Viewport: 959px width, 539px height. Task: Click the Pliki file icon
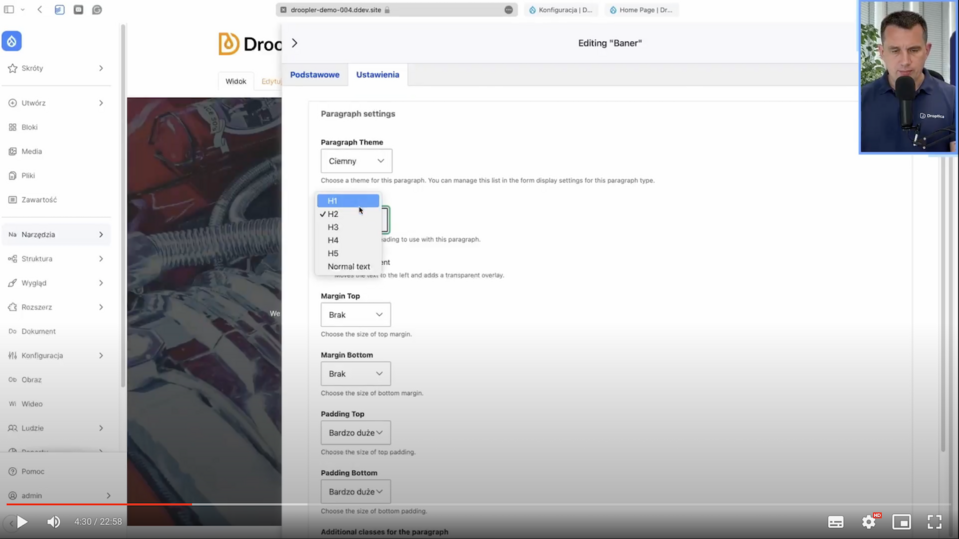[12, 176]
